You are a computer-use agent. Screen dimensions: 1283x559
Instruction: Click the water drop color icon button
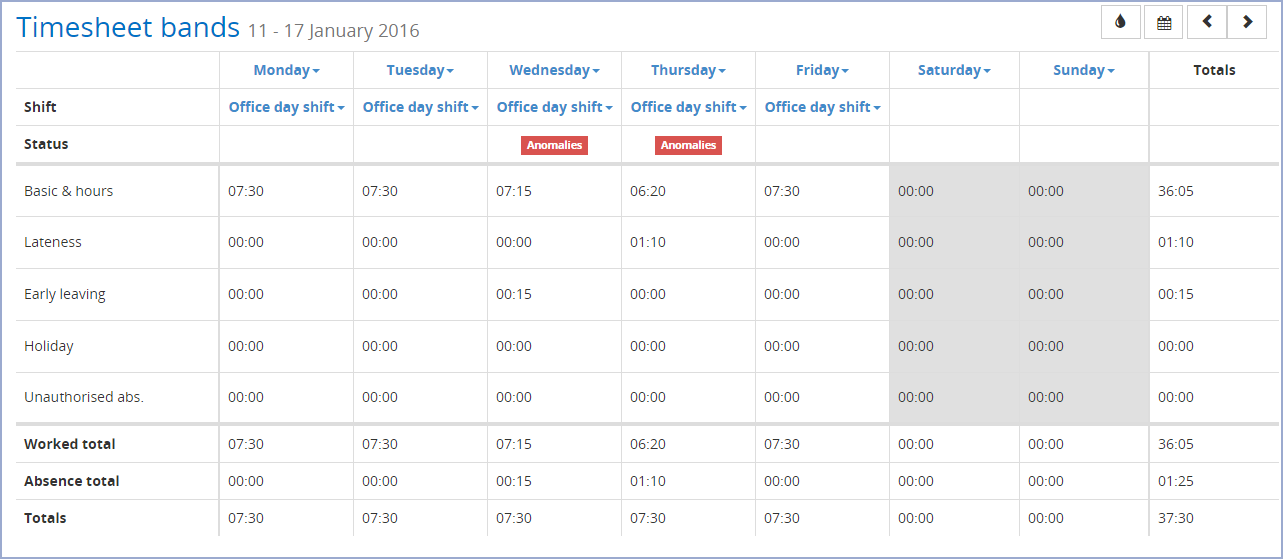(x=1121, y=22)
